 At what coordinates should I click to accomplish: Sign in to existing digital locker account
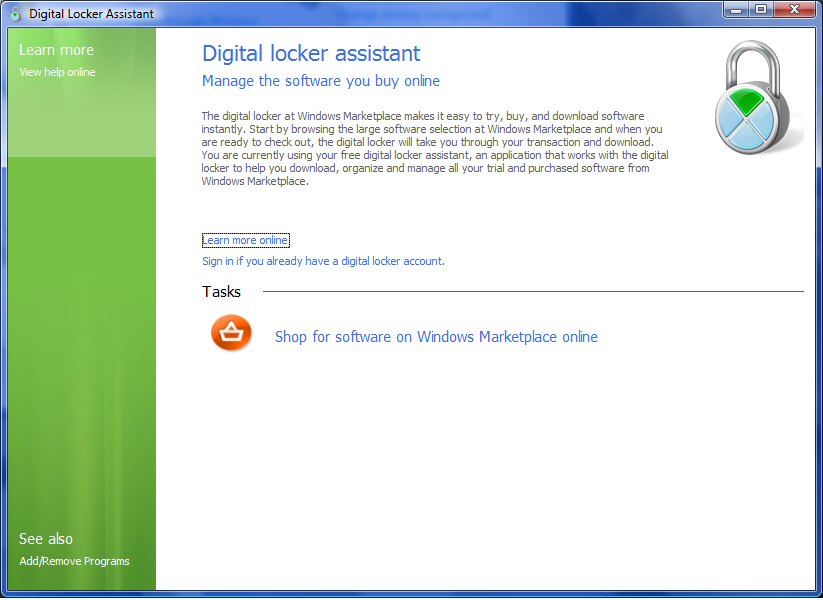[323, 261]
